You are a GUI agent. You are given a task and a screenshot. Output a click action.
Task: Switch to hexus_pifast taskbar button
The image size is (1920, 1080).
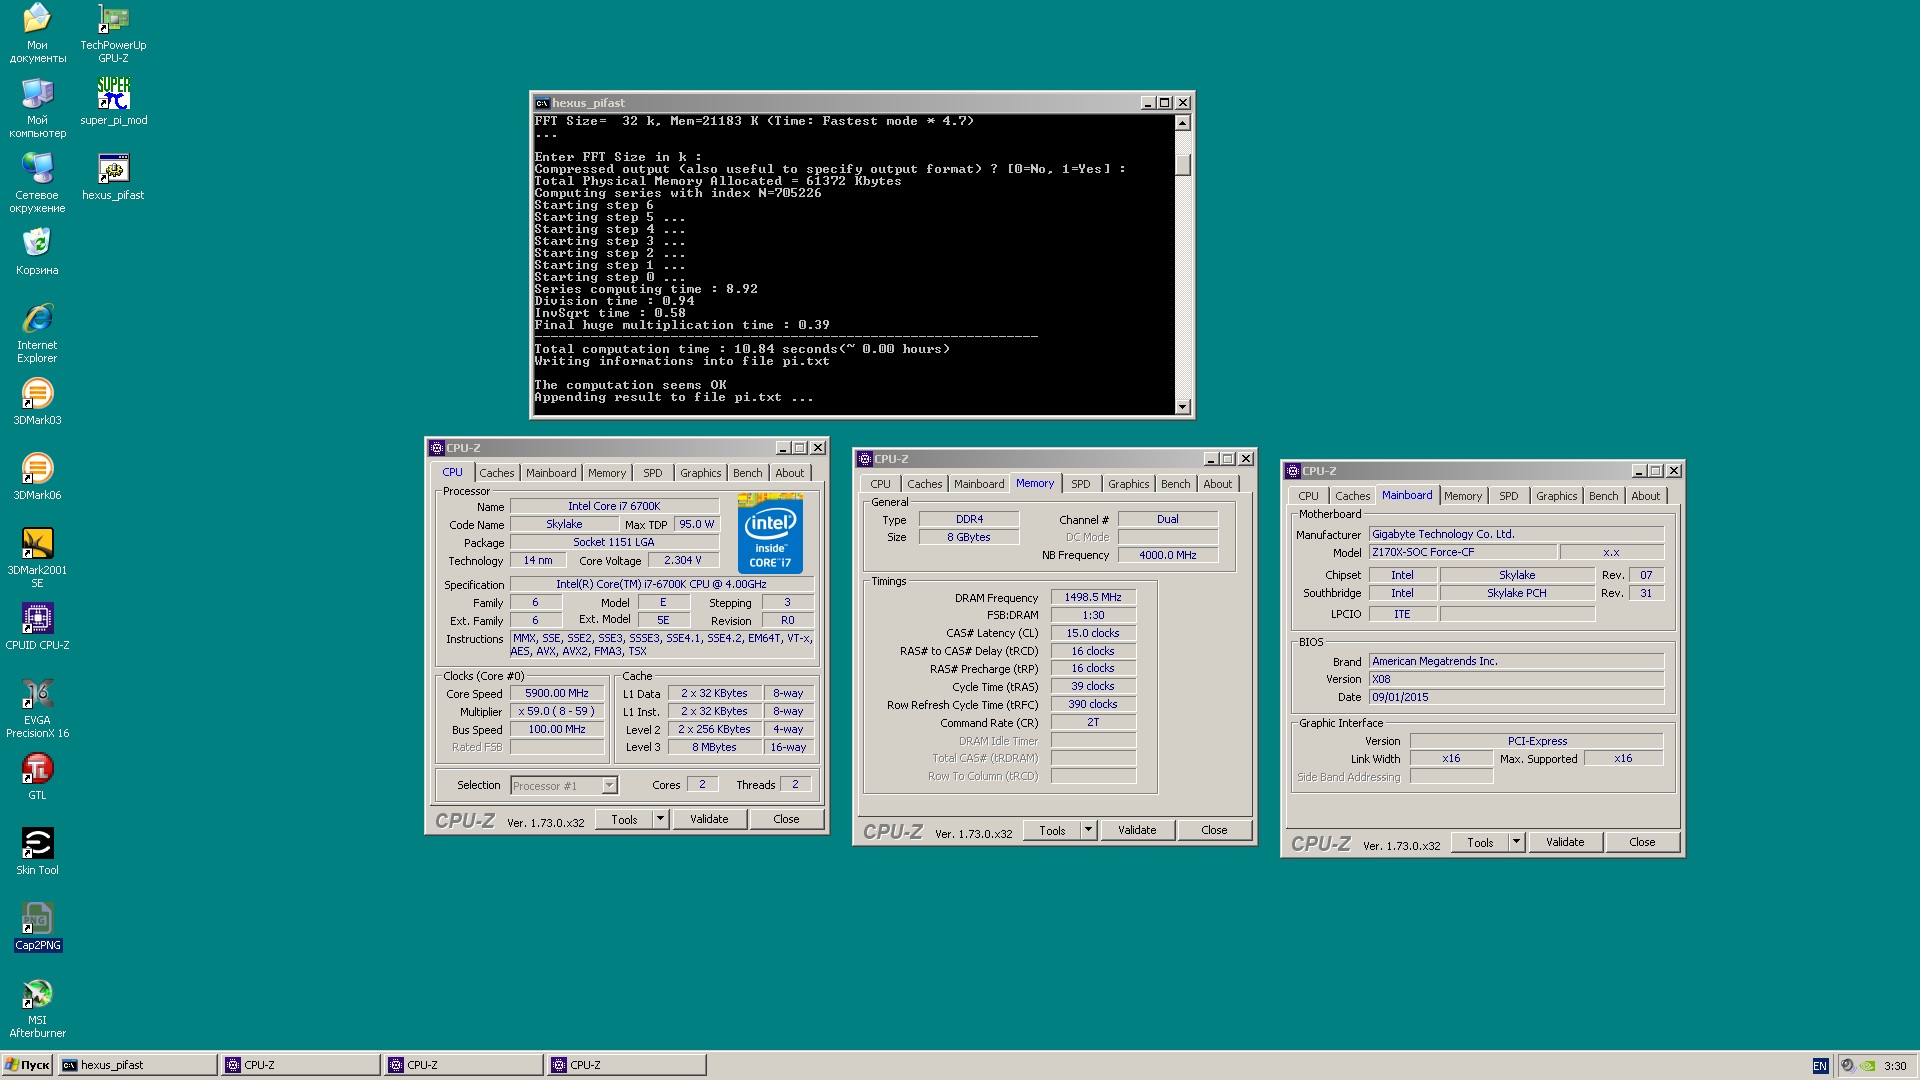[138, 1065]
